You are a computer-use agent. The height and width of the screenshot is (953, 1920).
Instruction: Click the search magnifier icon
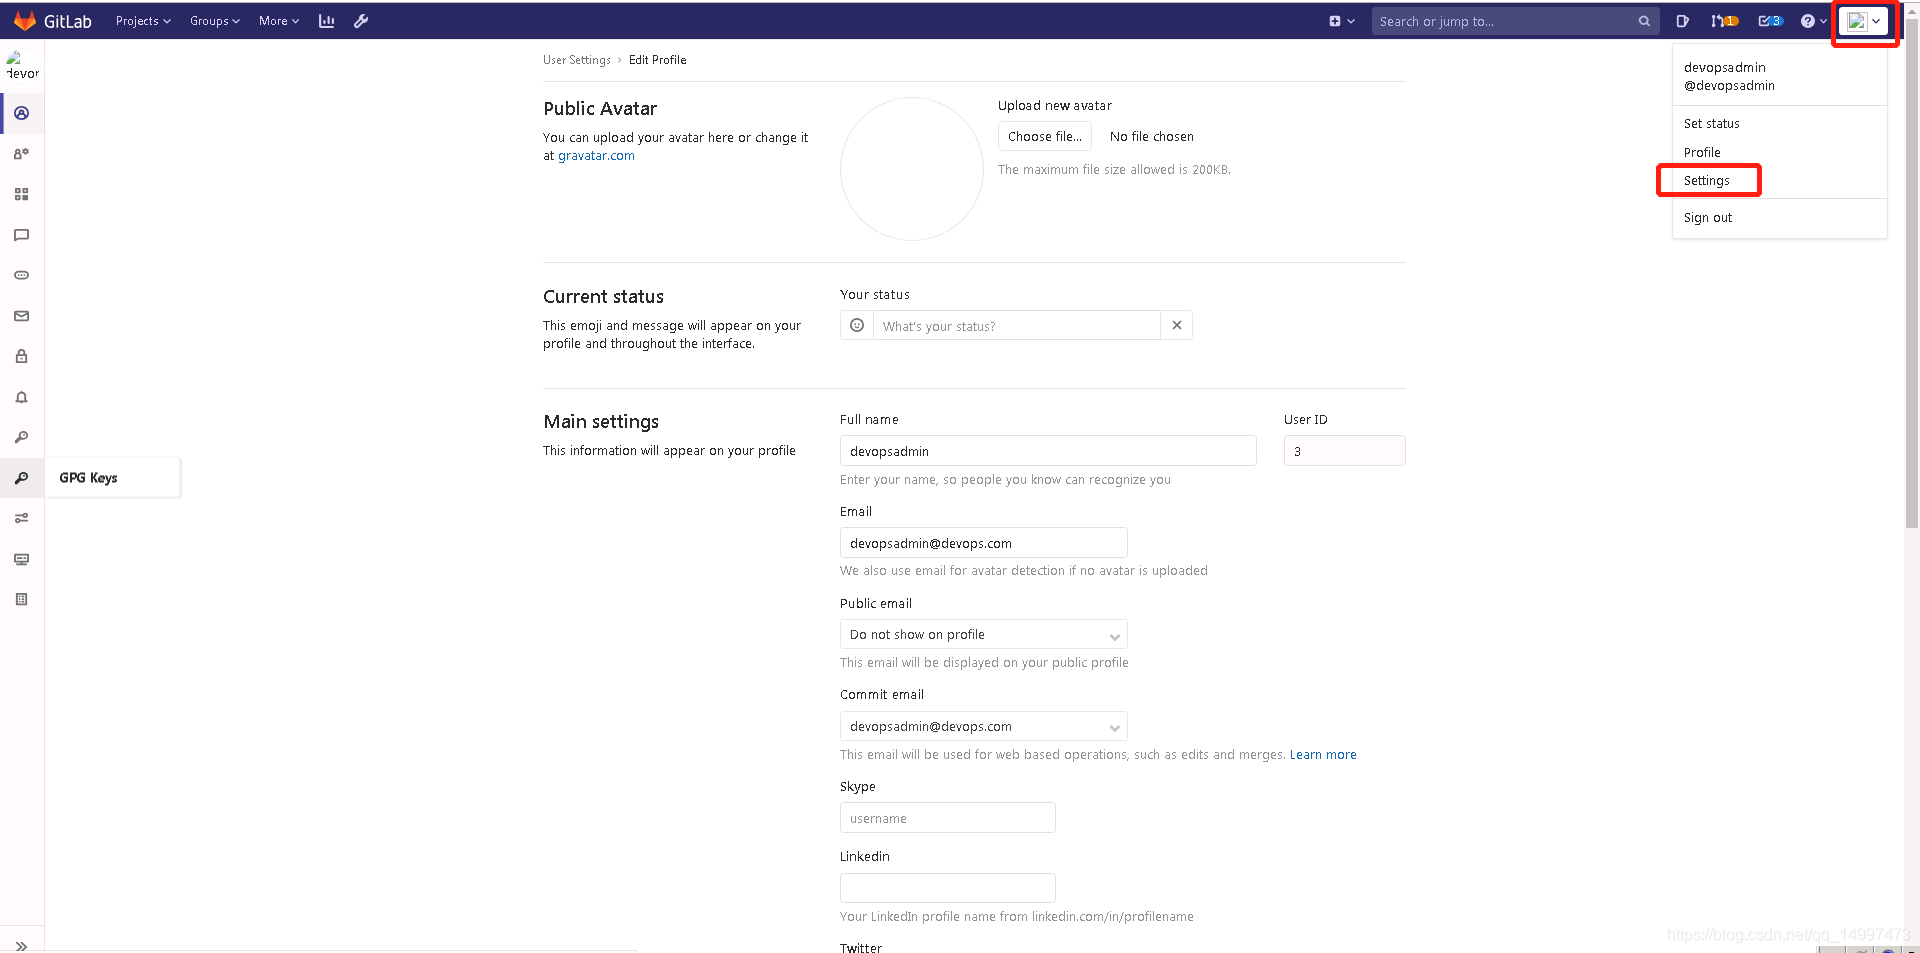point(1644,21)
